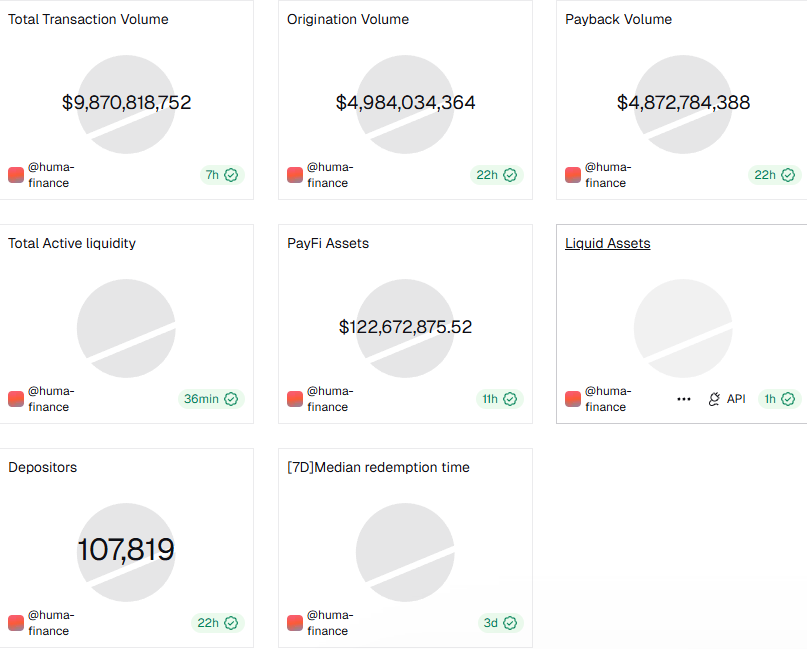
Task: Open @huma-finance link under Total Transaction Volume
Action: [51, 175]
